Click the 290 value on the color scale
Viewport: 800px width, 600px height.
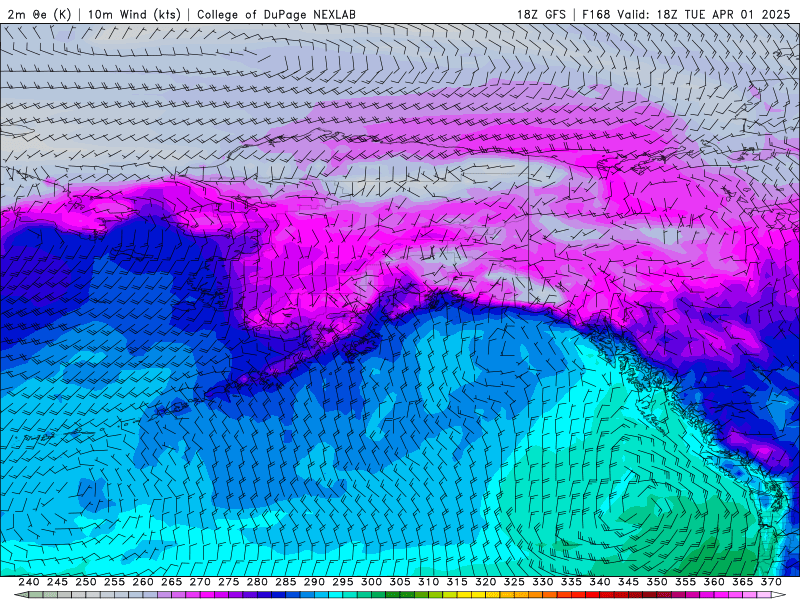[314, 582]
